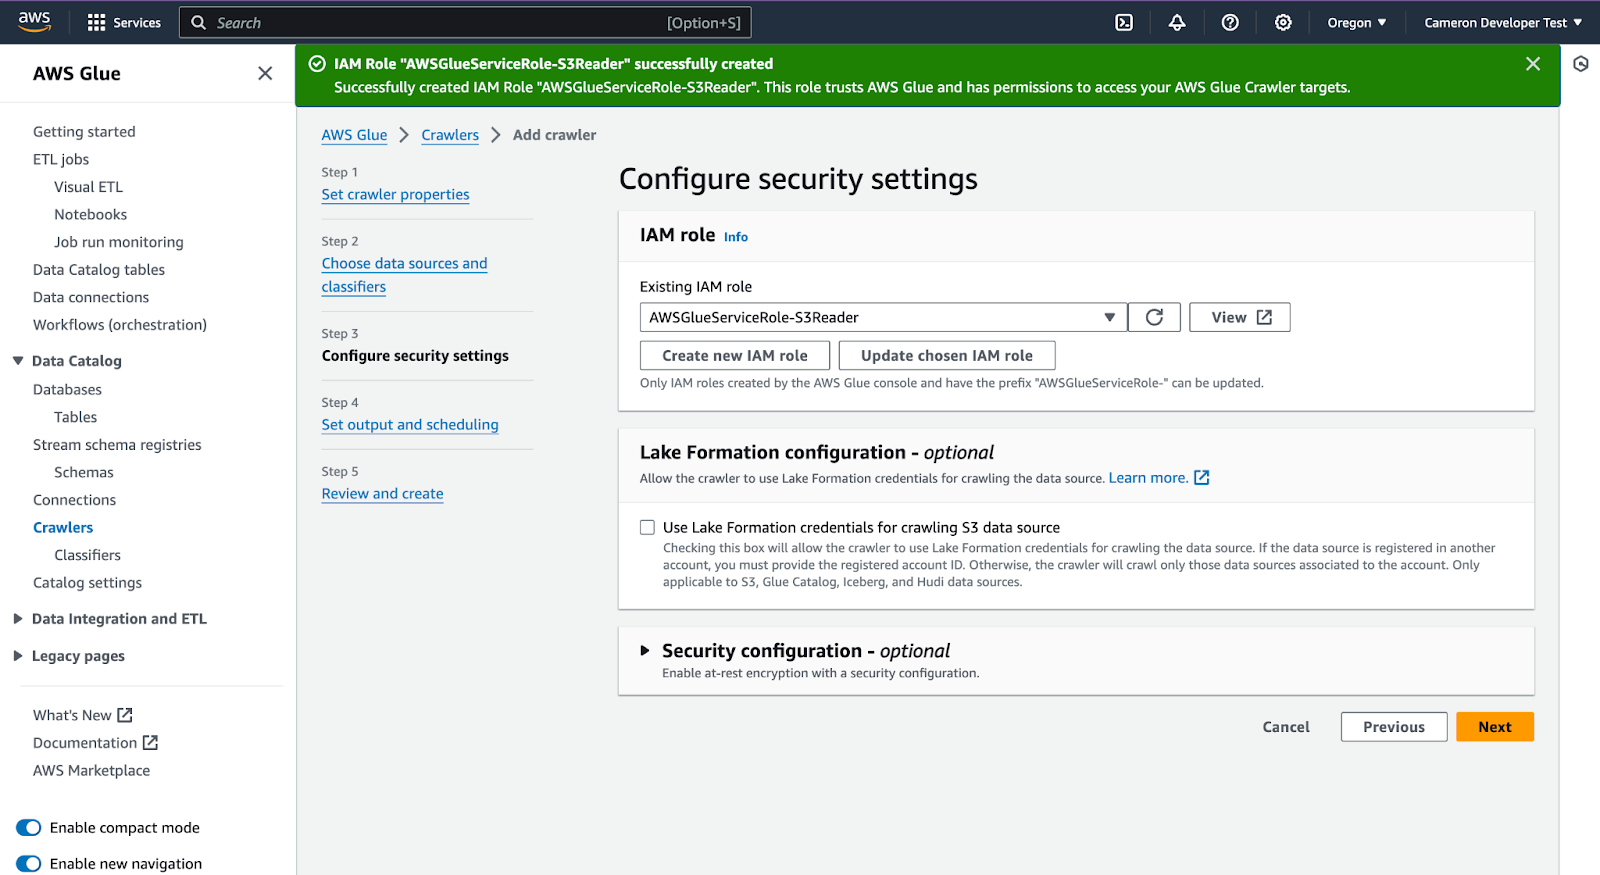Open the Existing IAM role dropdown
This screenshot has height=875, width=1600.
tap(883, 317)
